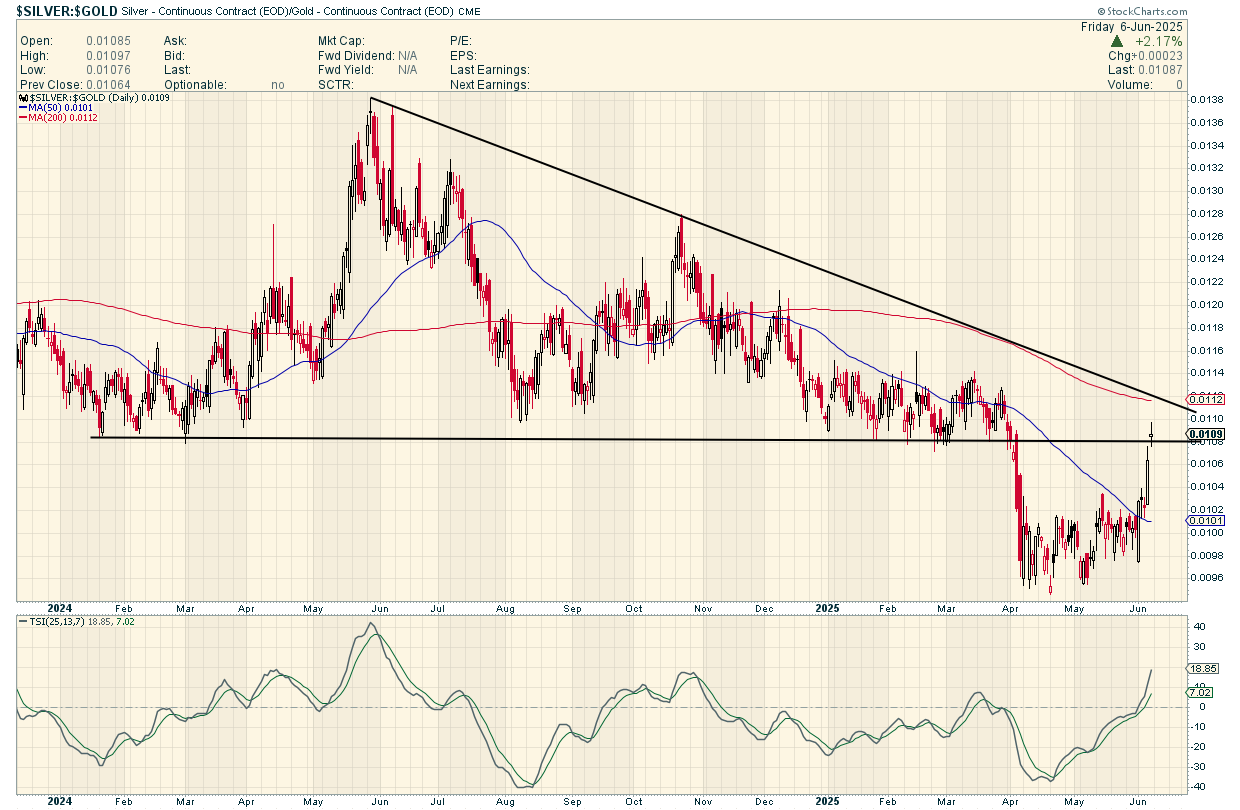Click the +2.17% percent change value

1158,42
